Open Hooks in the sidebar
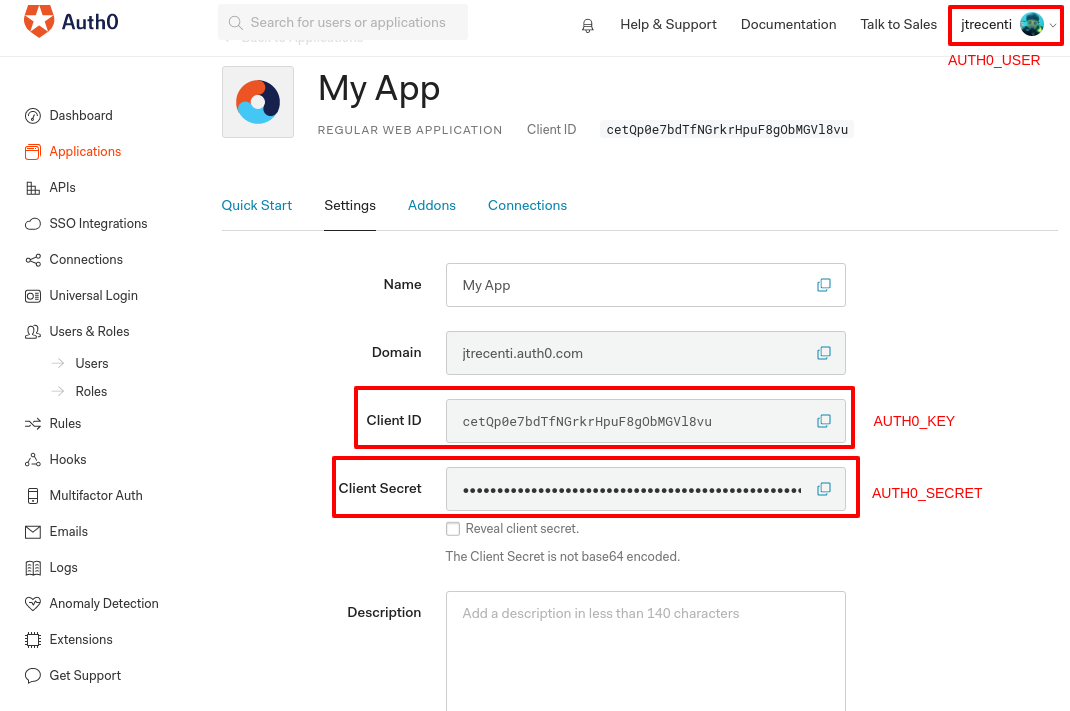The width and height of the screenshot is (1070, 711). 68,460
